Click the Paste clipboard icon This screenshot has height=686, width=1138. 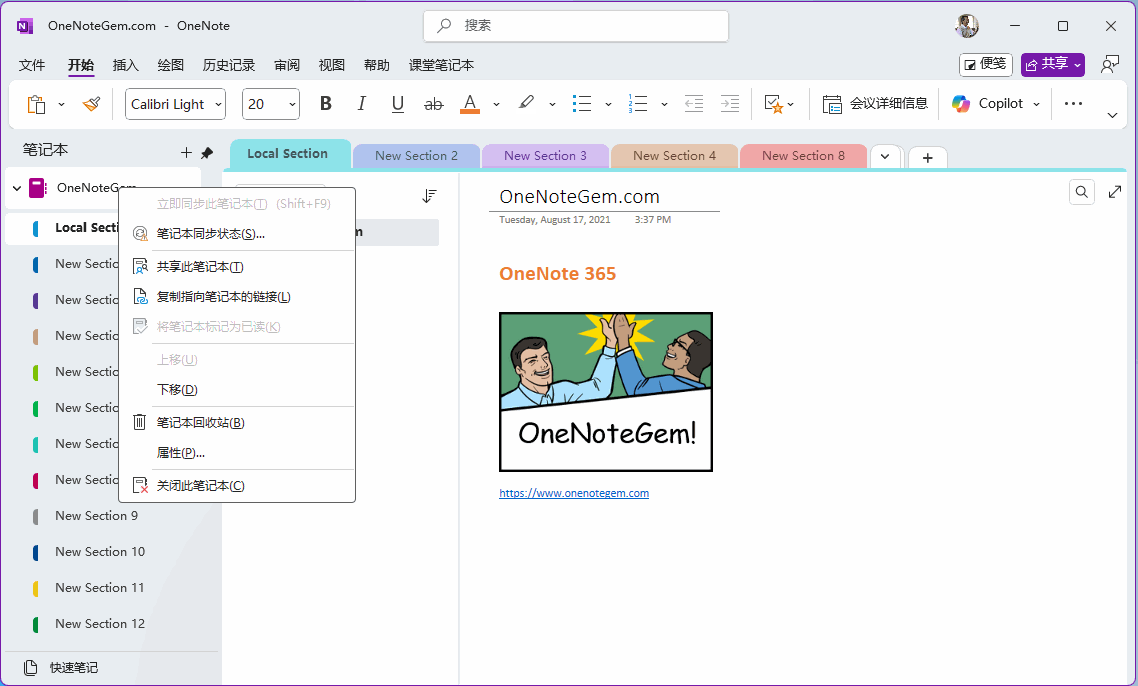(x=36, y=105)
